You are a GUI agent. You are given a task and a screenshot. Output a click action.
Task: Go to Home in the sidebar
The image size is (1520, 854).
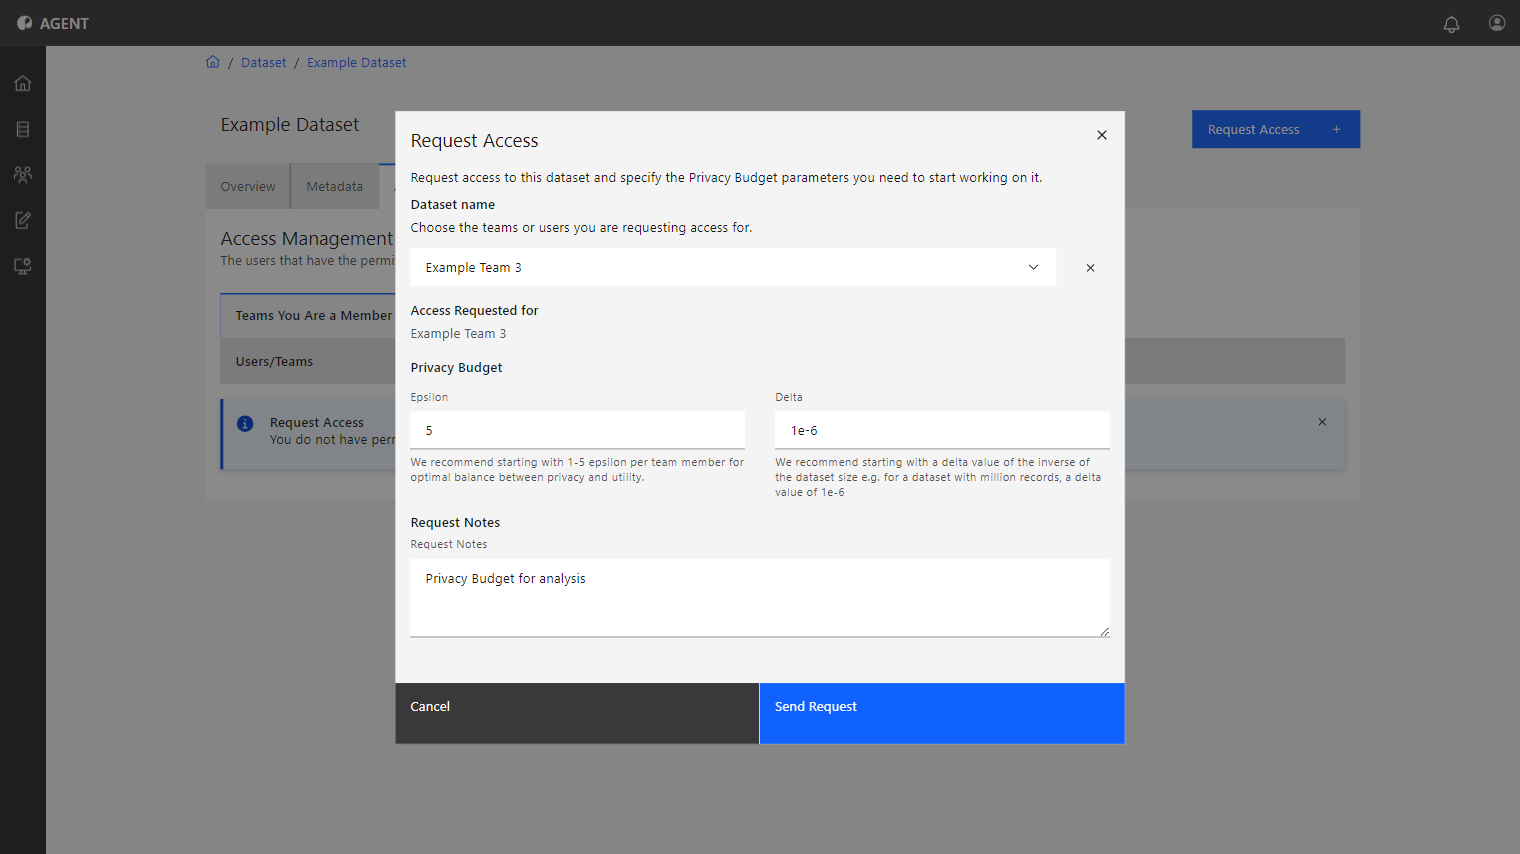pos(23,83)
